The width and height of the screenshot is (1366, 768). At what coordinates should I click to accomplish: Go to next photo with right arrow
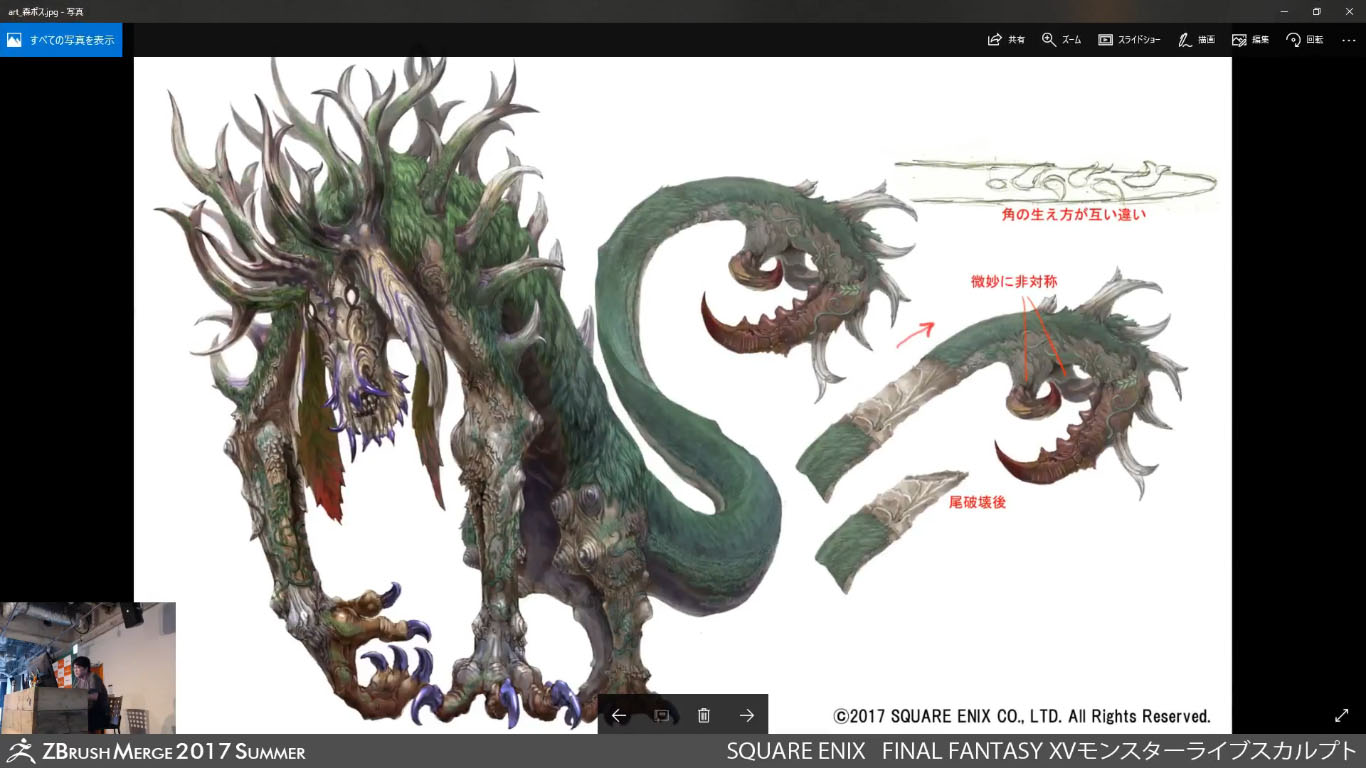tap(746, 715)
